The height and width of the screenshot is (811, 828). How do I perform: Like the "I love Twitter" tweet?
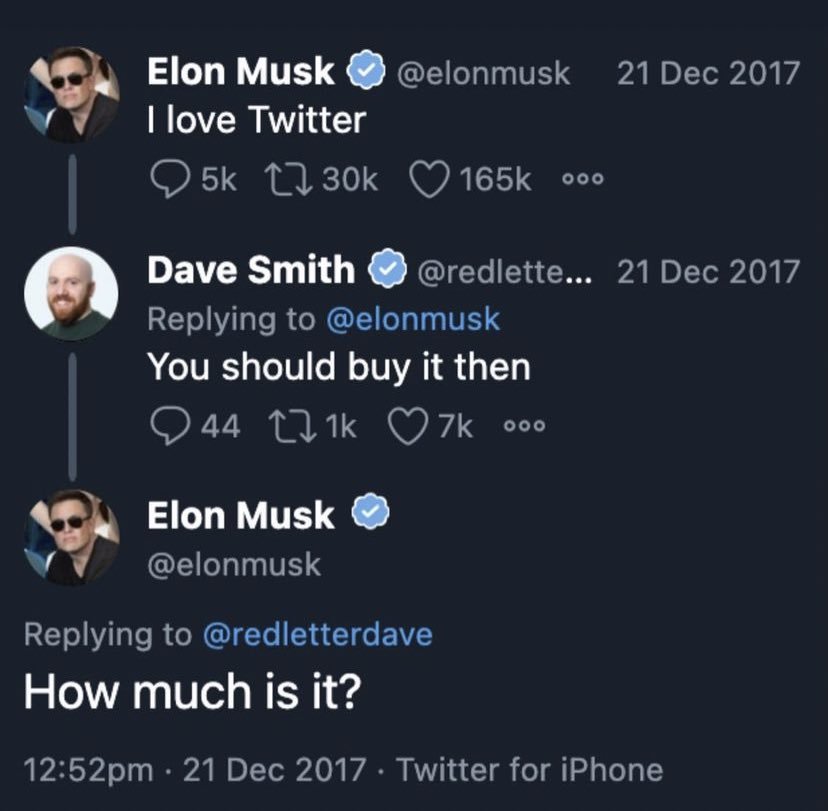(x=431, y=180)
